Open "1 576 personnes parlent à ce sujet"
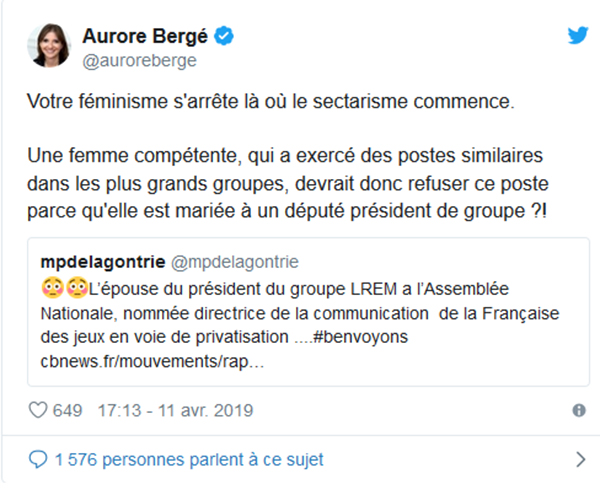Screen dimensions: 600x495 [190, 460]
